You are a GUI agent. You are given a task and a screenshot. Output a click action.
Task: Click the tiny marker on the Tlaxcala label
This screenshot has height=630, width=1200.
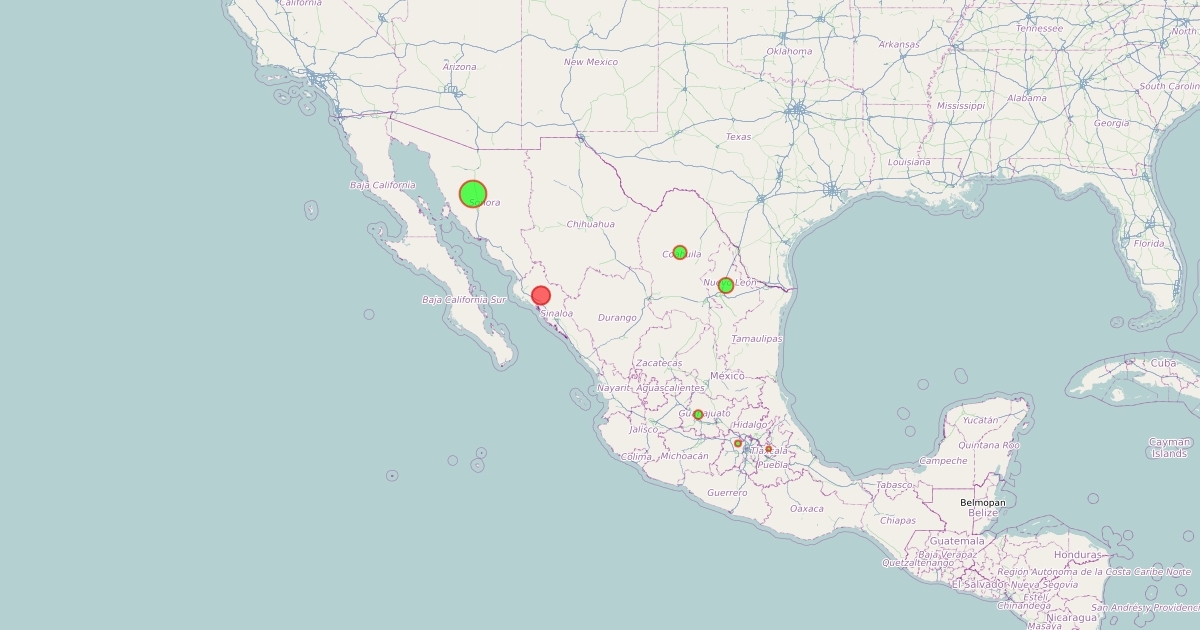(768, 449)
